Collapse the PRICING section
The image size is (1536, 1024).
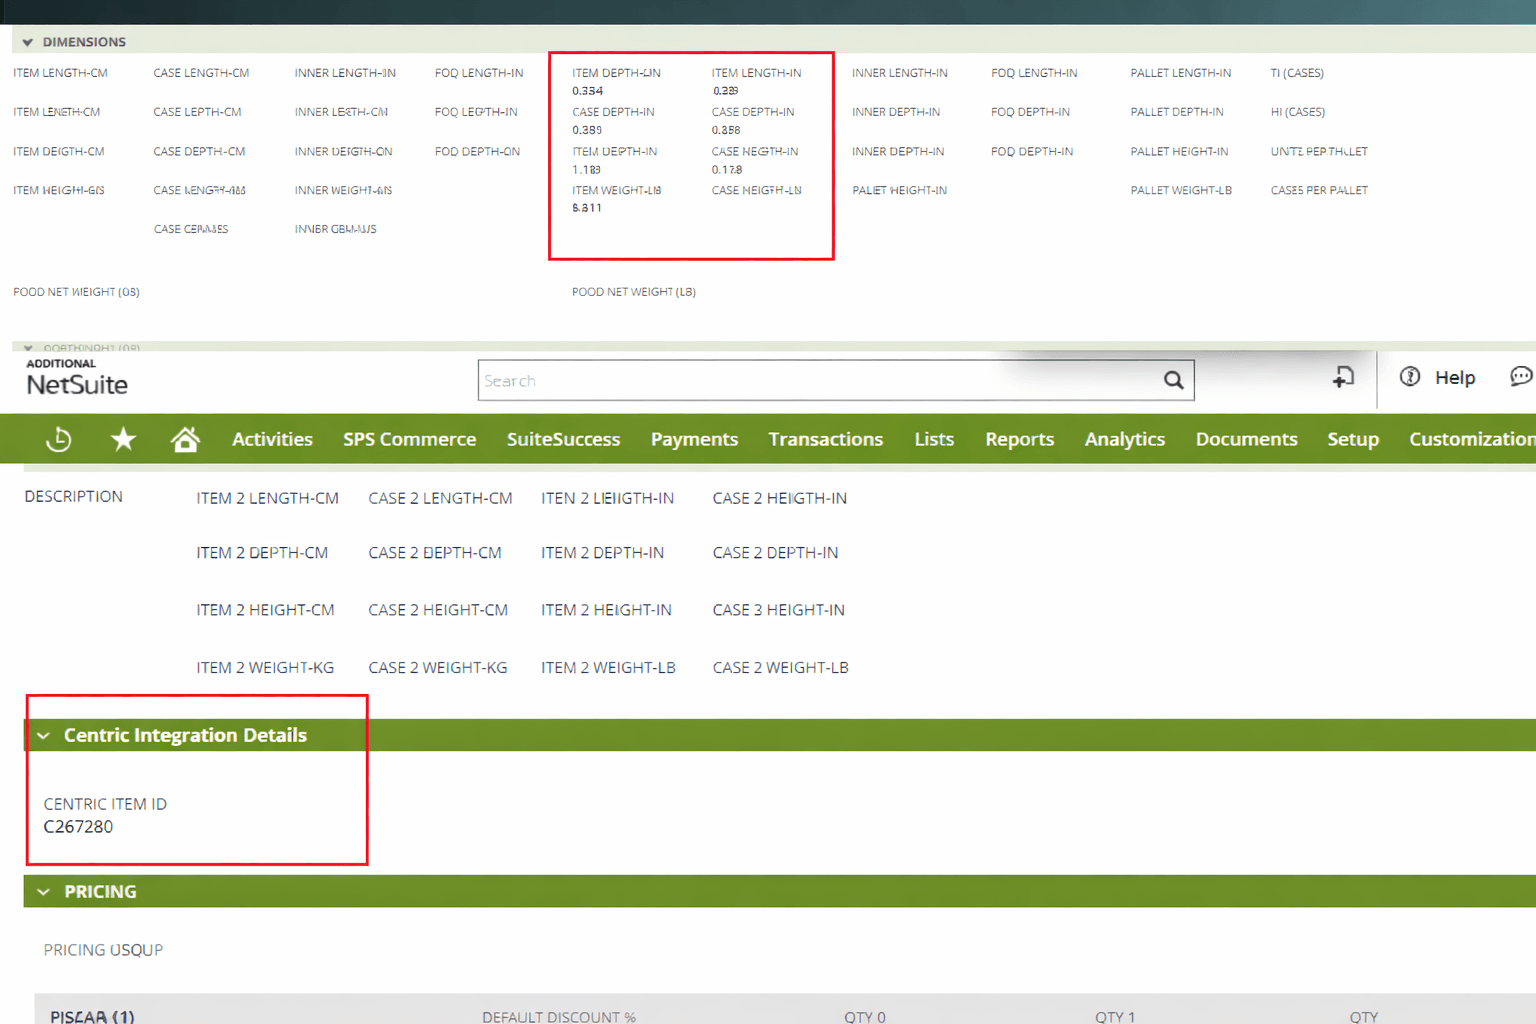point(43,891)
